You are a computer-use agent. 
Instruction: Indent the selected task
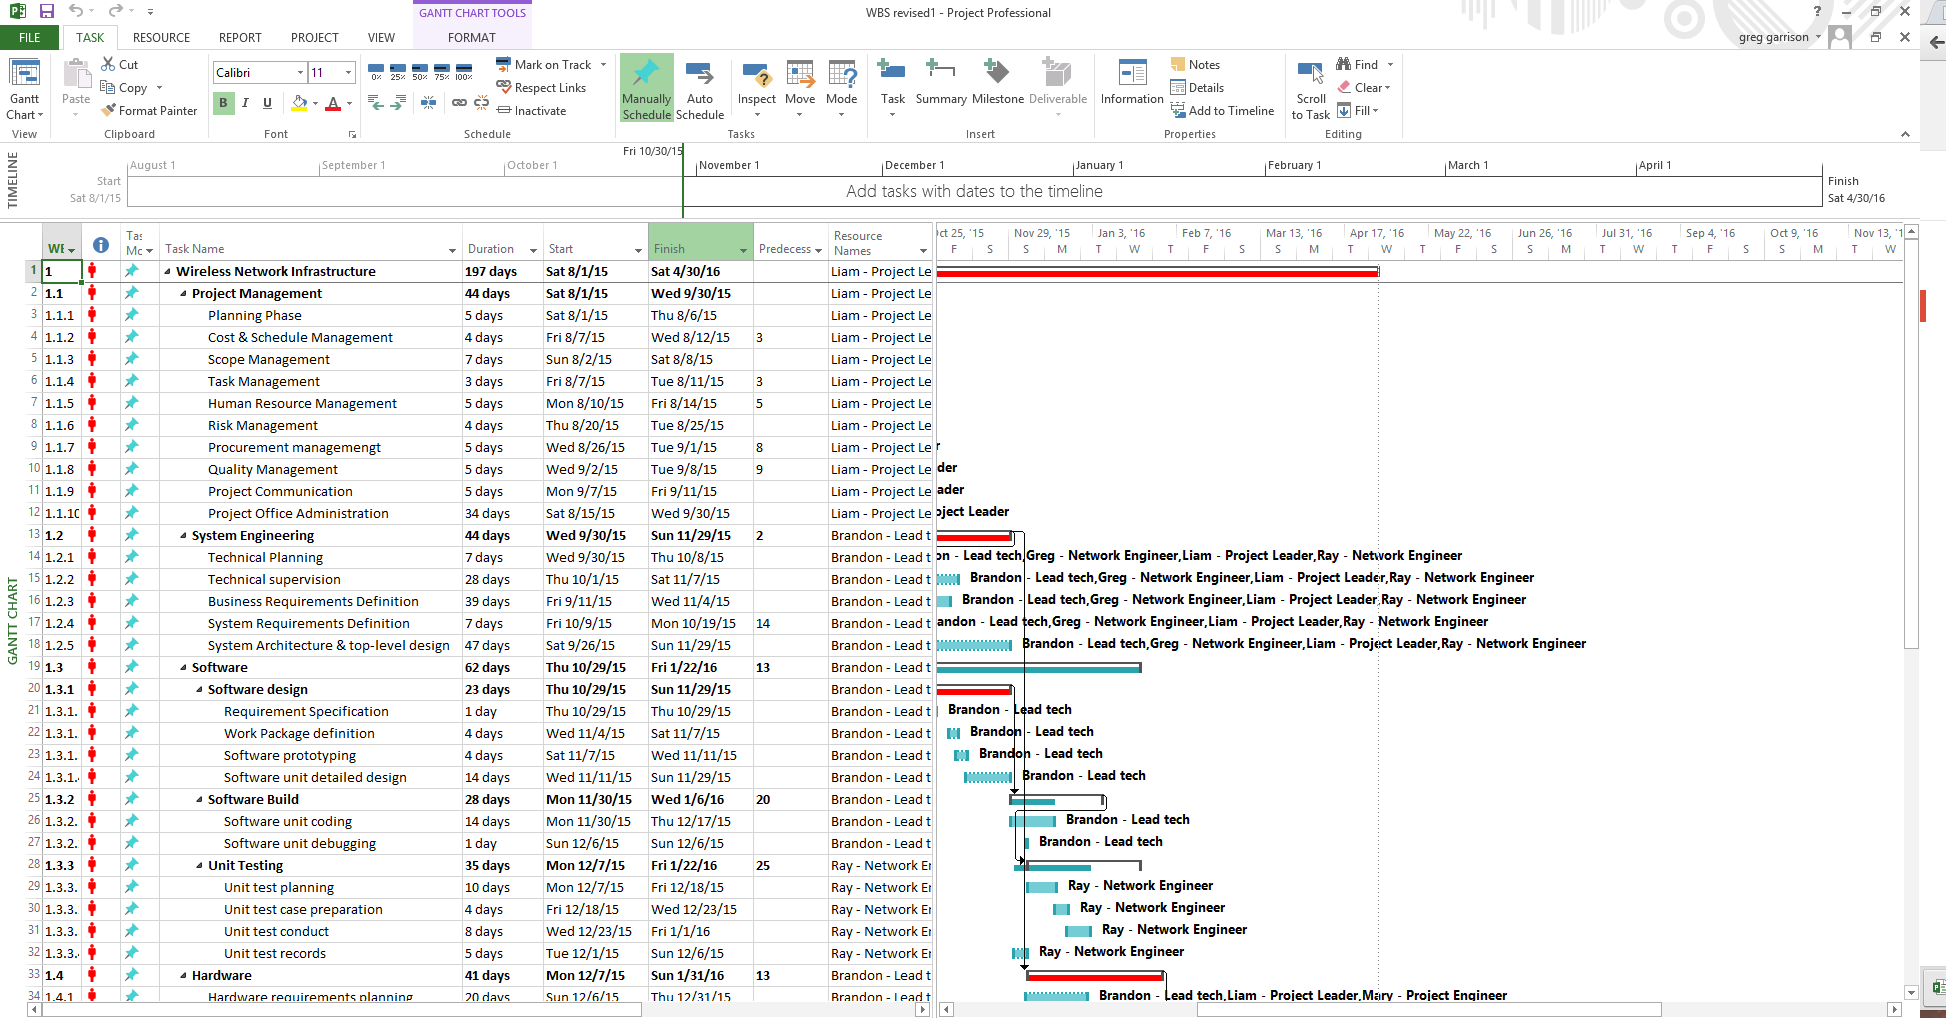398,102
